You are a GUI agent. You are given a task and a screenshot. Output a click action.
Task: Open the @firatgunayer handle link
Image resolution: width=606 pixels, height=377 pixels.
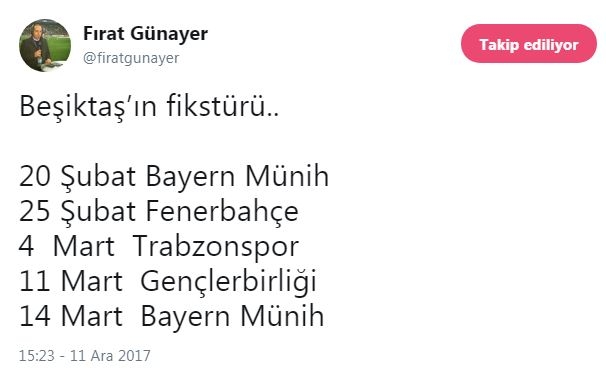(131, 58)
